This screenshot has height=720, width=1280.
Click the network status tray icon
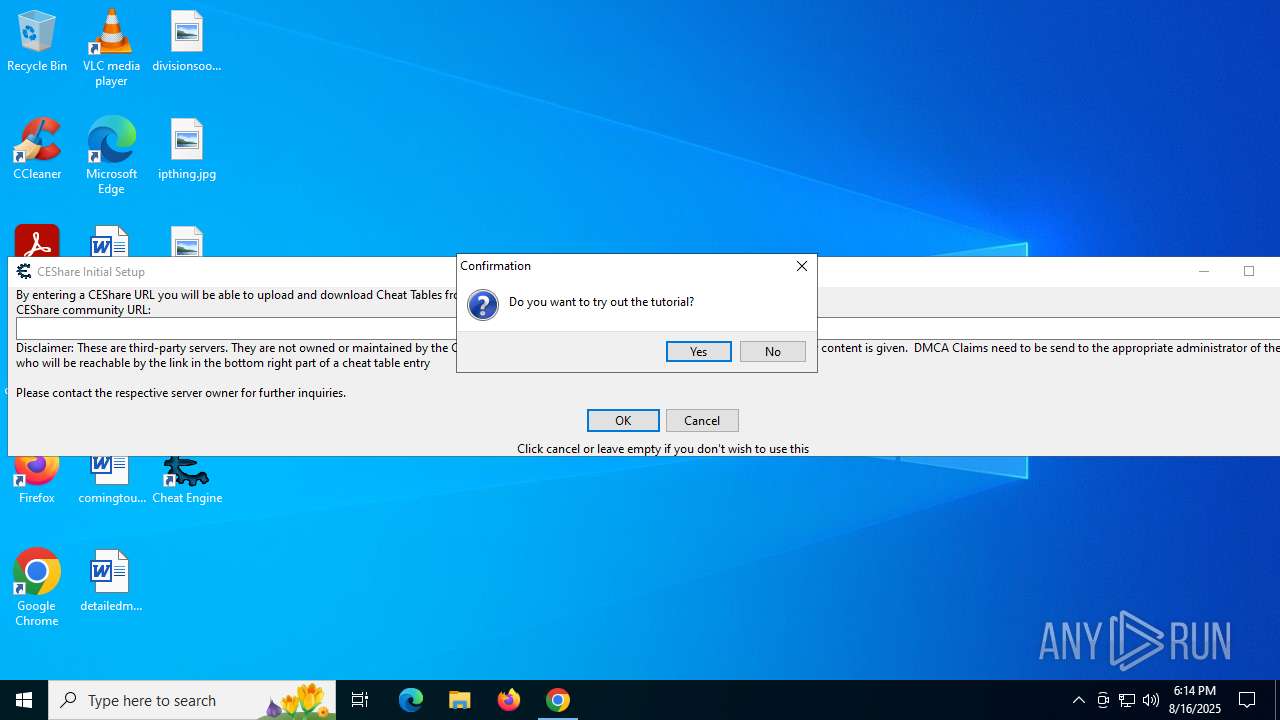pyautogui.click(x=1127, y=700)
